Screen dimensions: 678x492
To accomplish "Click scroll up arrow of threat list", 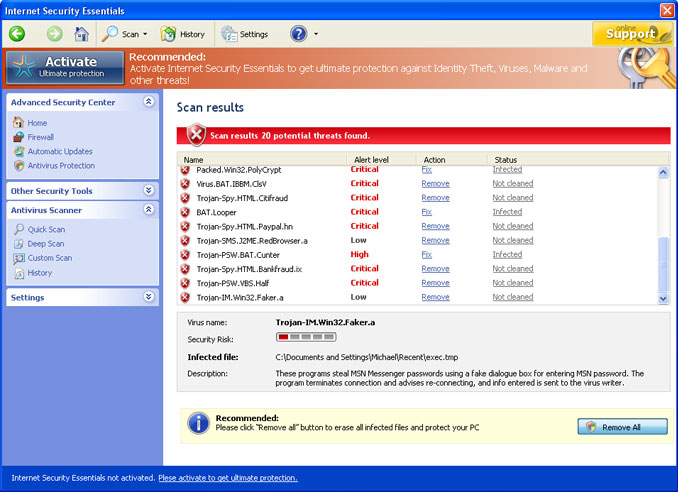I will (663, 173).
